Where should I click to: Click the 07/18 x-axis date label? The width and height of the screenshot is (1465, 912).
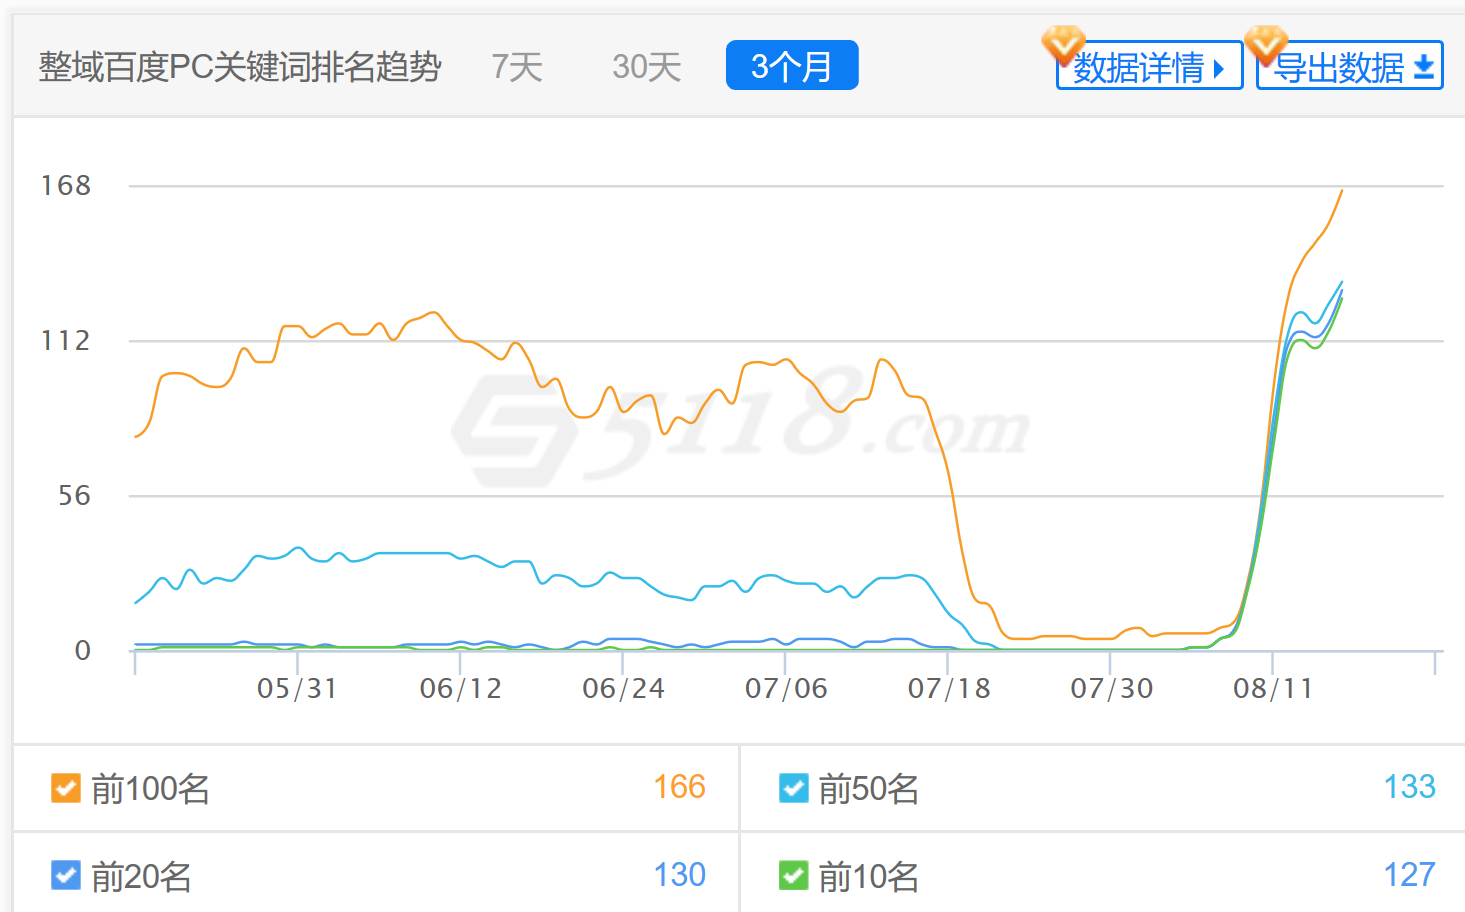948,688
